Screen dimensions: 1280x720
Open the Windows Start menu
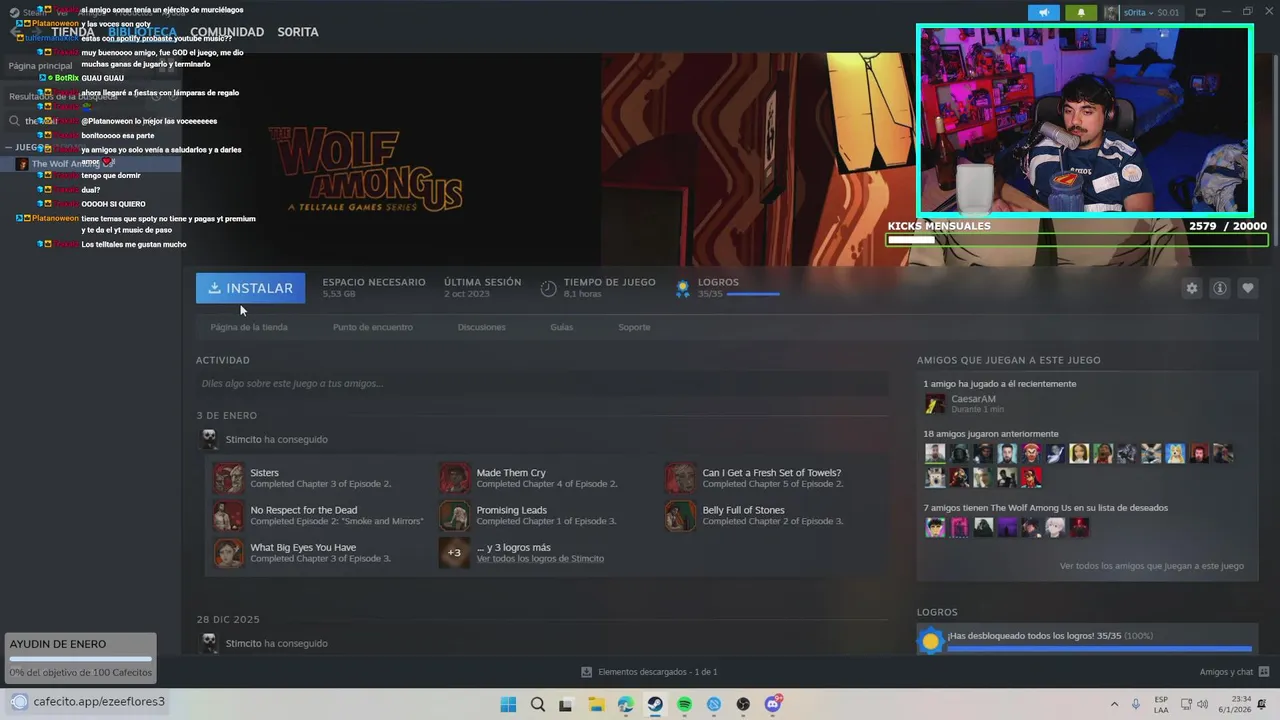coord(508,704)
